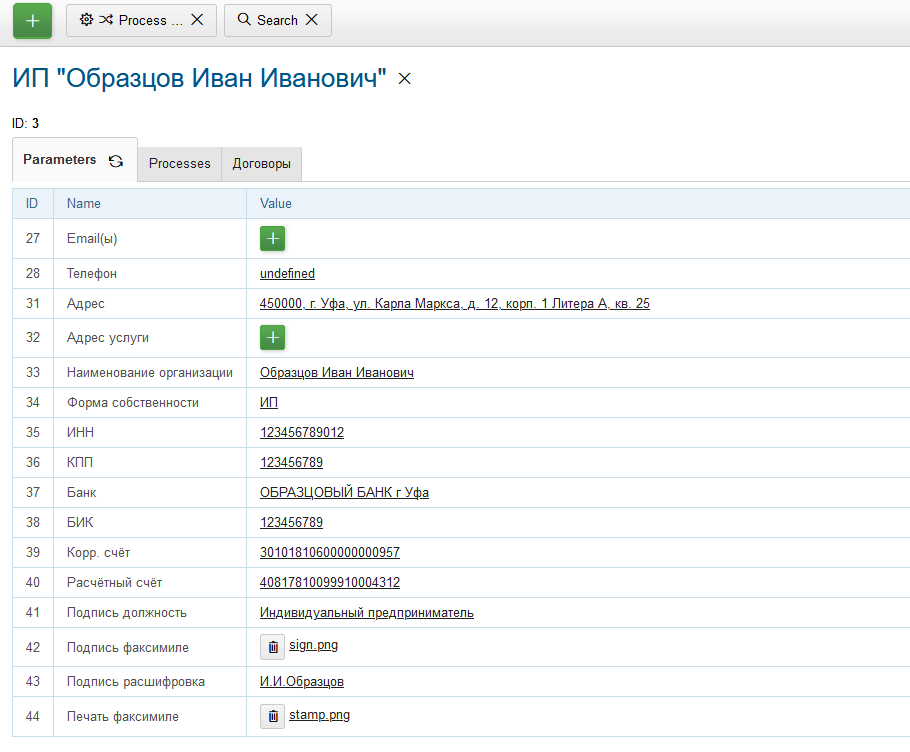The height and width of the screenshot is (752, 910).
Task: Open the stamp.png file link
Action: [319, 715]
